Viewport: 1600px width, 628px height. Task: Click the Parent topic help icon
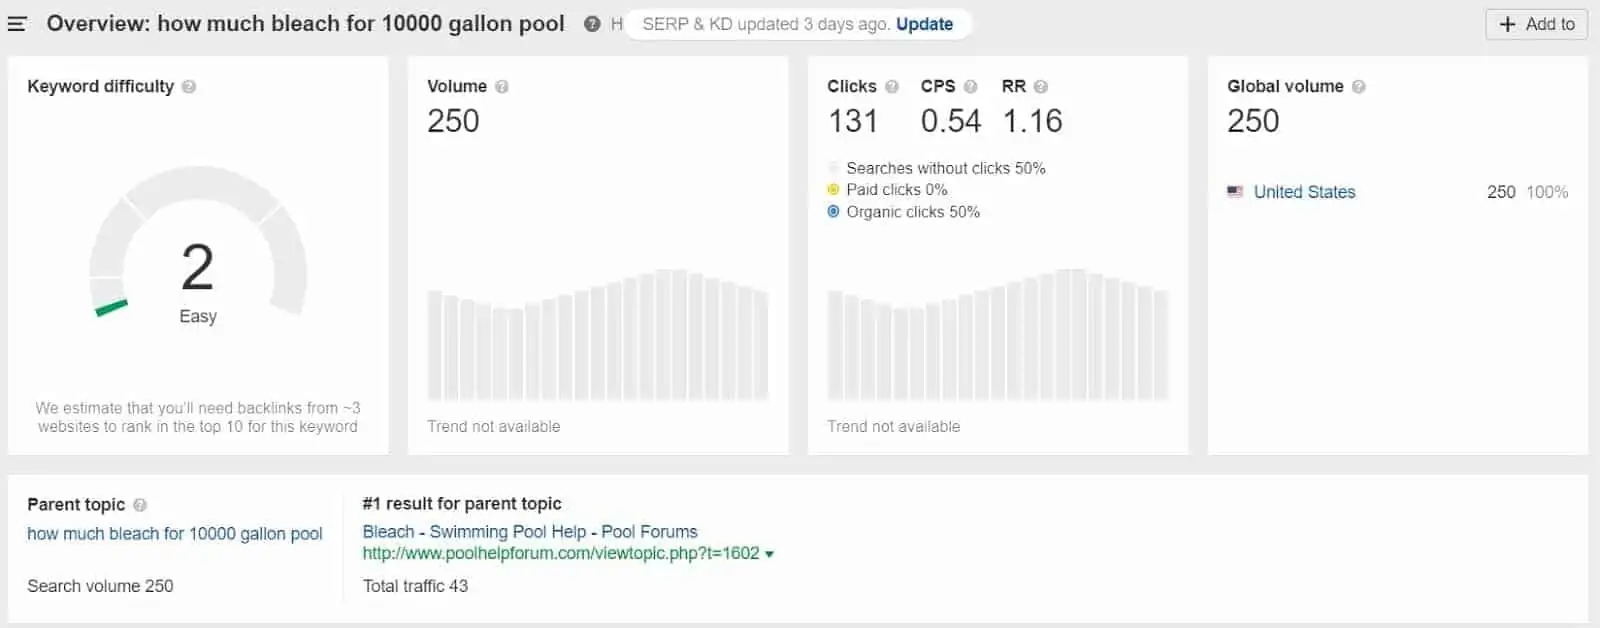(x=140, y=505)
